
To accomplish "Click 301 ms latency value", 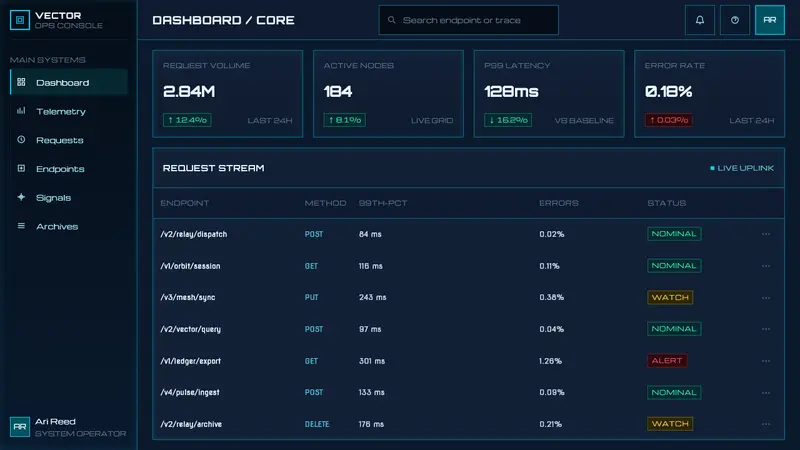I will point(372,361).
